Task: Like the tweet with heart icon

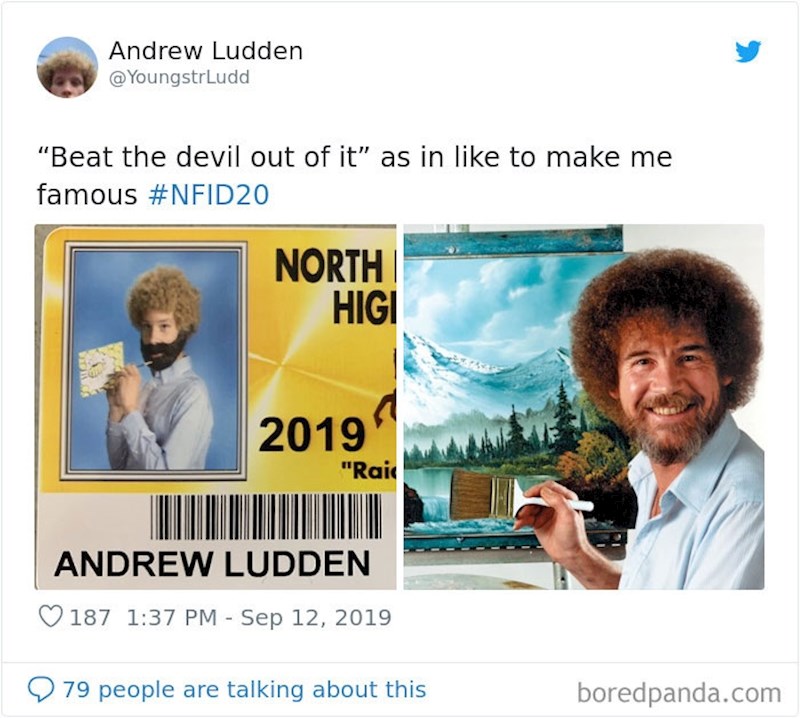Action: pyautogui.click(x=51, y=616)
